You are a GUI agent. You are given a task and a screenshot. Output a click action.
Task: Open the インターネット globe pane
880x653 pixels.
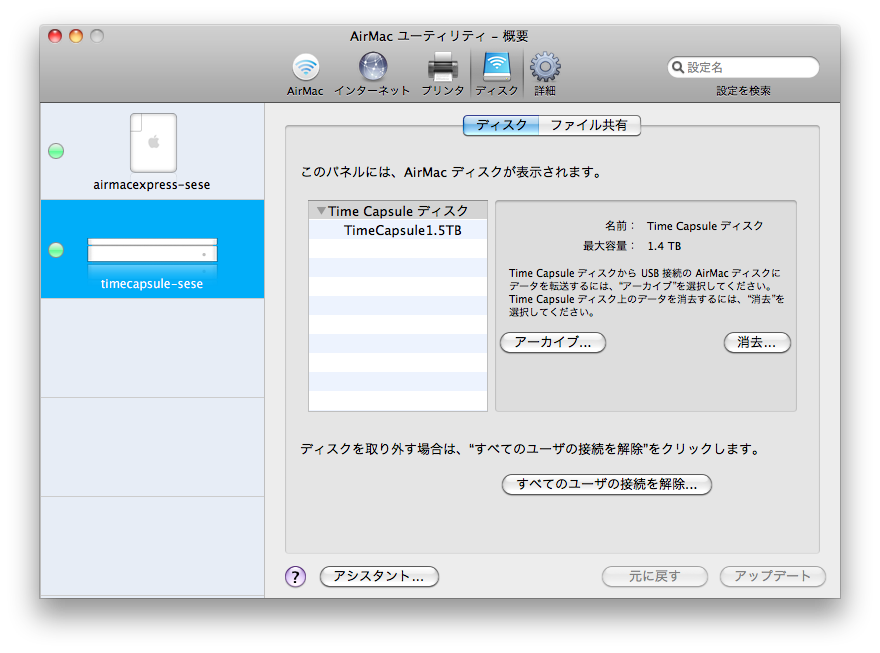(x=373, y=74)
